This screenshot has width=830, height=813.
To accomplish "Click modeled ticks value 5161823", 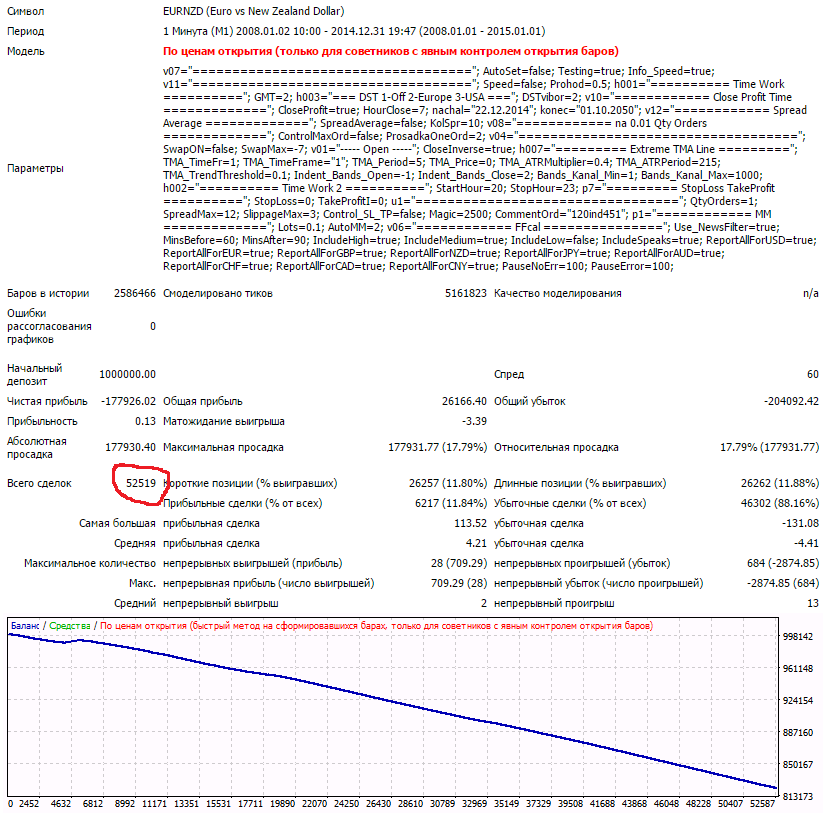I will (466, 293).
